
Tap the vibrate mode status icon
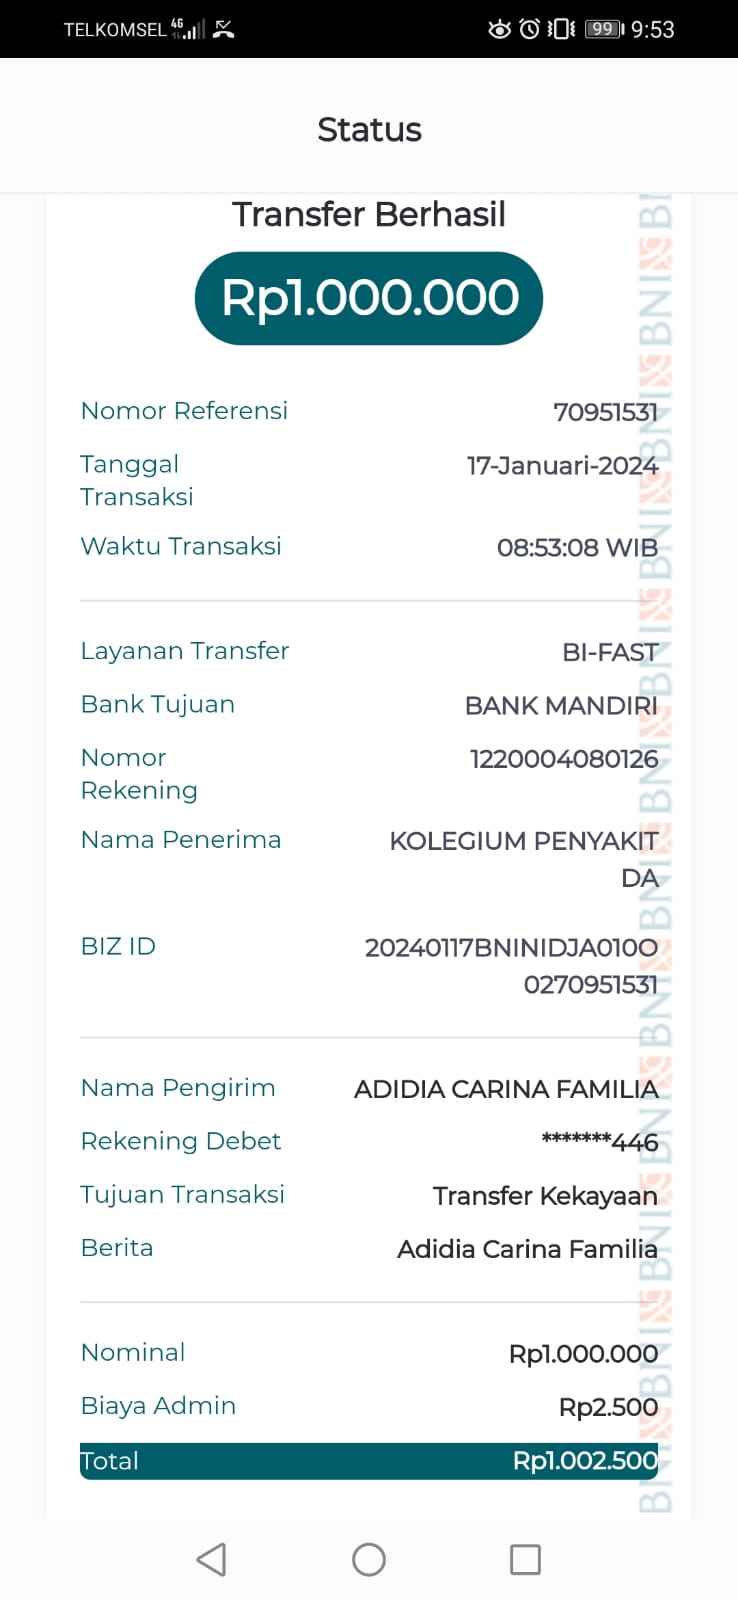click(x=561, y=29)
